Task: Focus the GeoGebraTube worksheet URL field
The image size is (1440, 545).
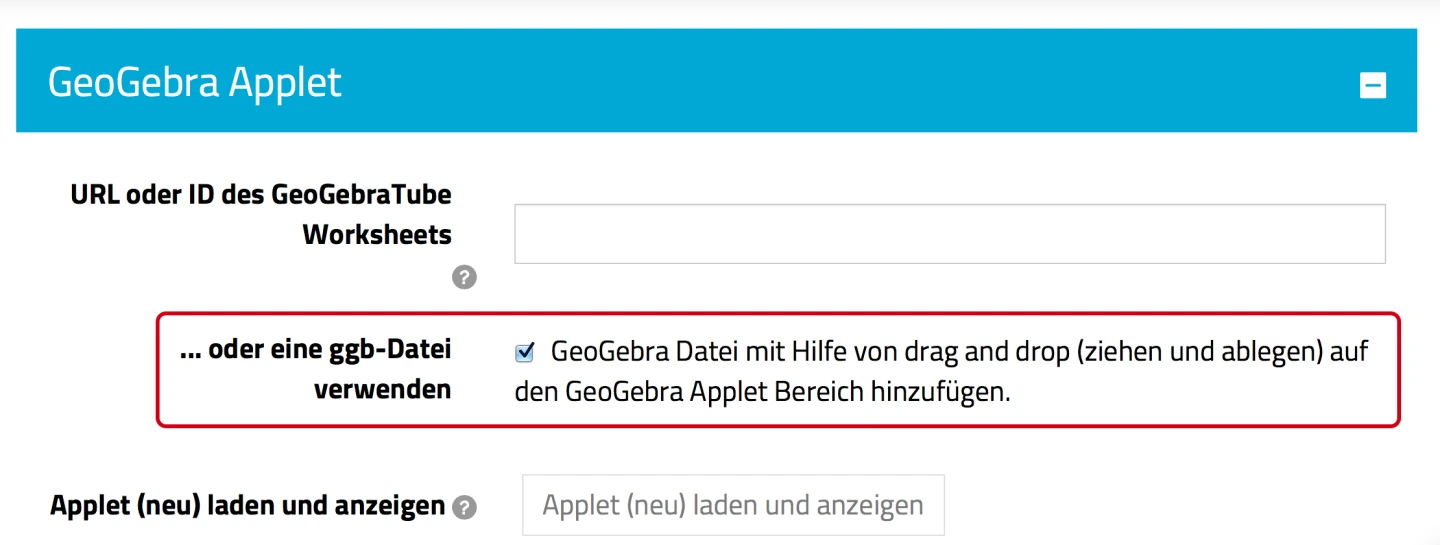Action: click(949, 234)
